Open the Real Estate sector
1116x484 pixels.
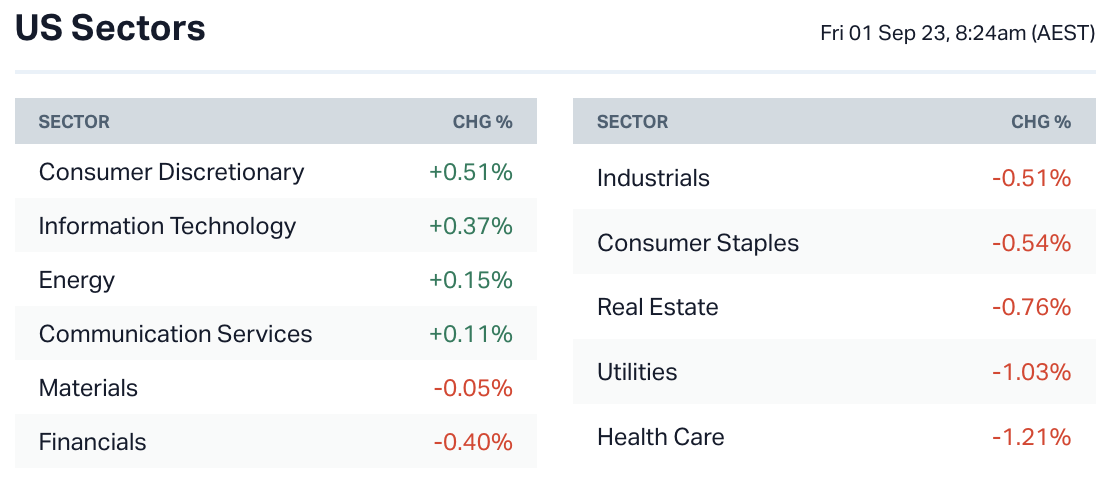657,307
